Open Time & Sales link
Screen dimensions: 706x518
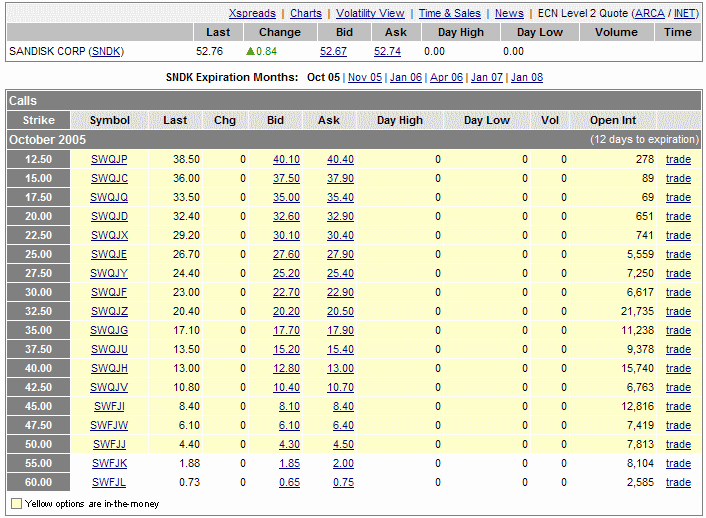coord(450,14)
